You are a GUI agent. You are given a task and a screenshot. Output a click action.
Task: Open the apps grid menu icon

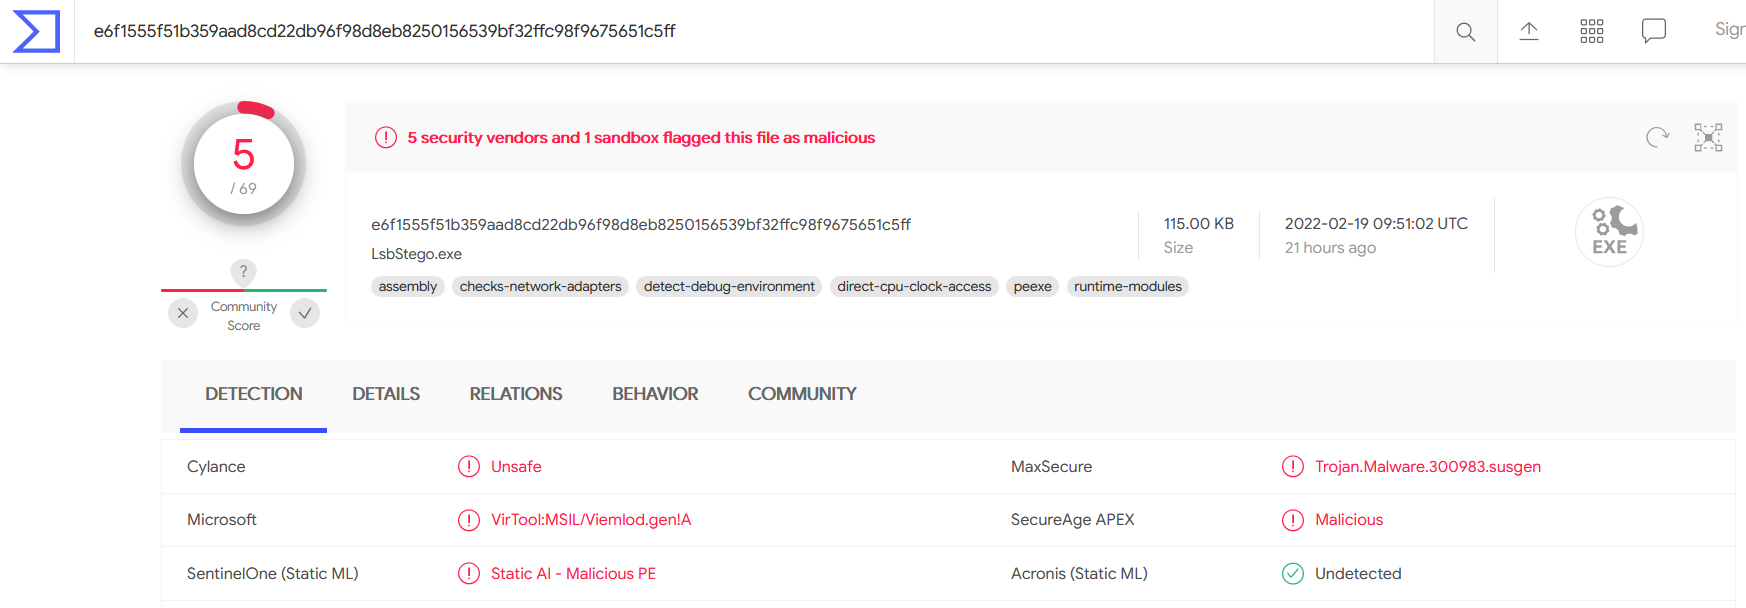1591,31
